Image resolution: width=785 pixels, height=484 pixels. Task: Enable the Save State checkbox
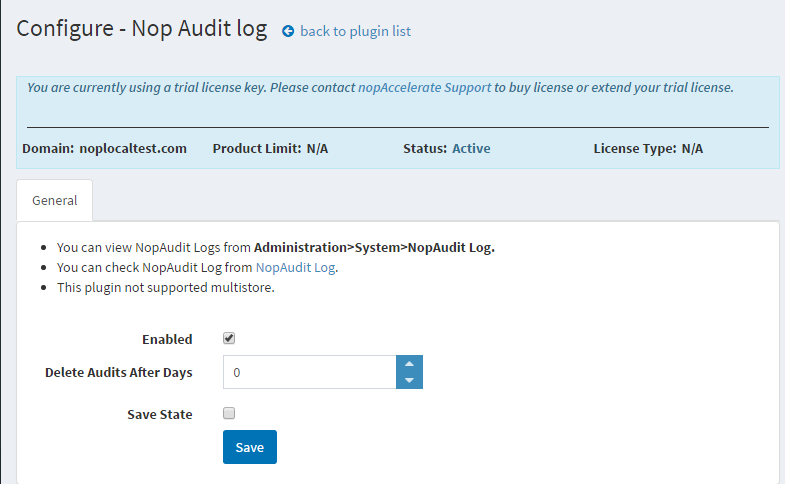[229, 413]
